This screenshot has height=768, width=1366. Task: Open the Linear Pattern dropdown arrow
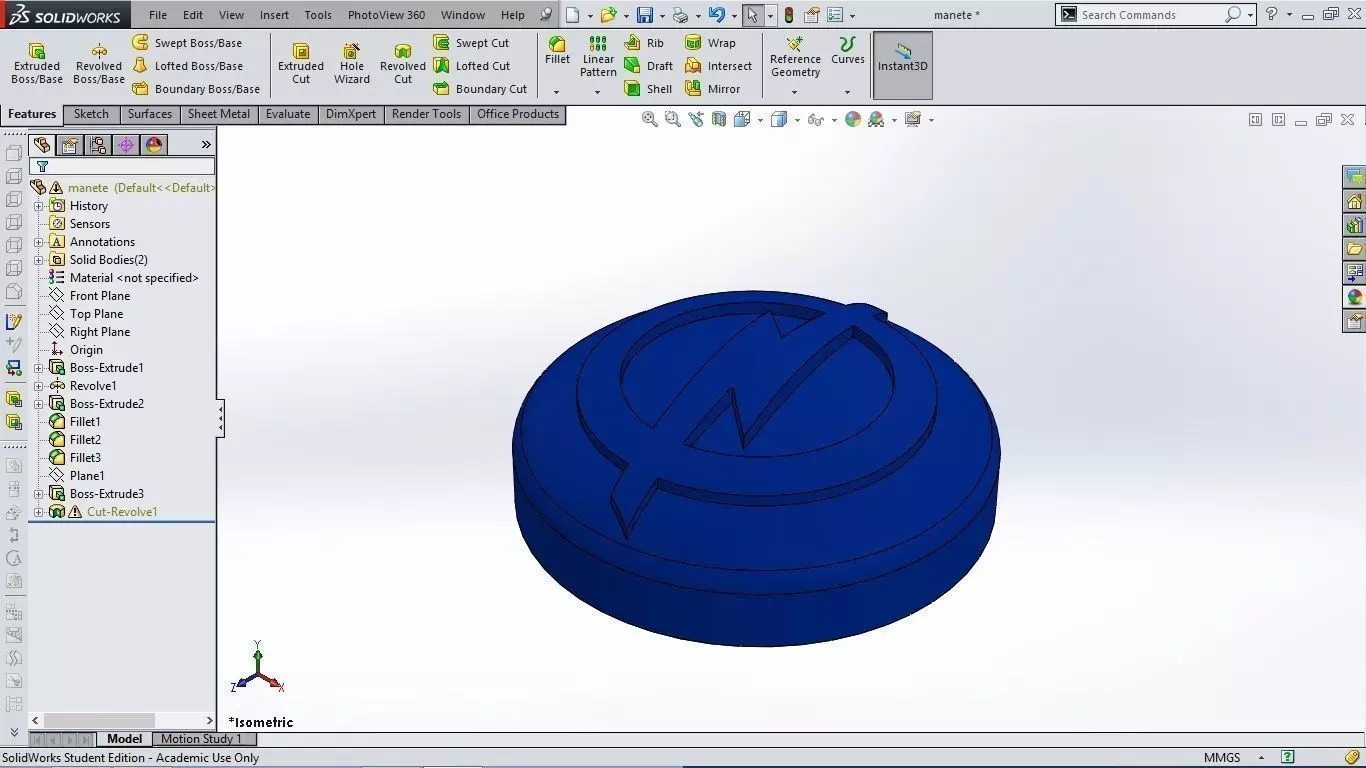(598, 92)
